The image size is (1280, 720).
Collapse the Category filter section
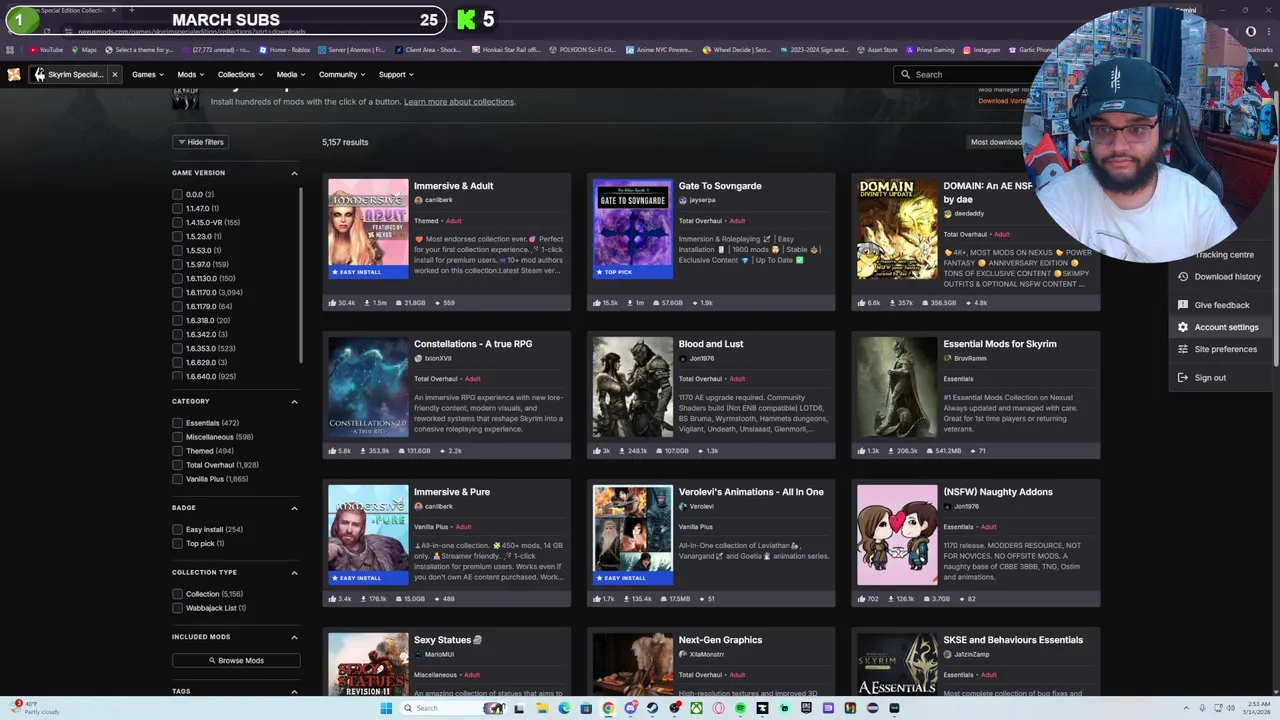tap(294, 401)
